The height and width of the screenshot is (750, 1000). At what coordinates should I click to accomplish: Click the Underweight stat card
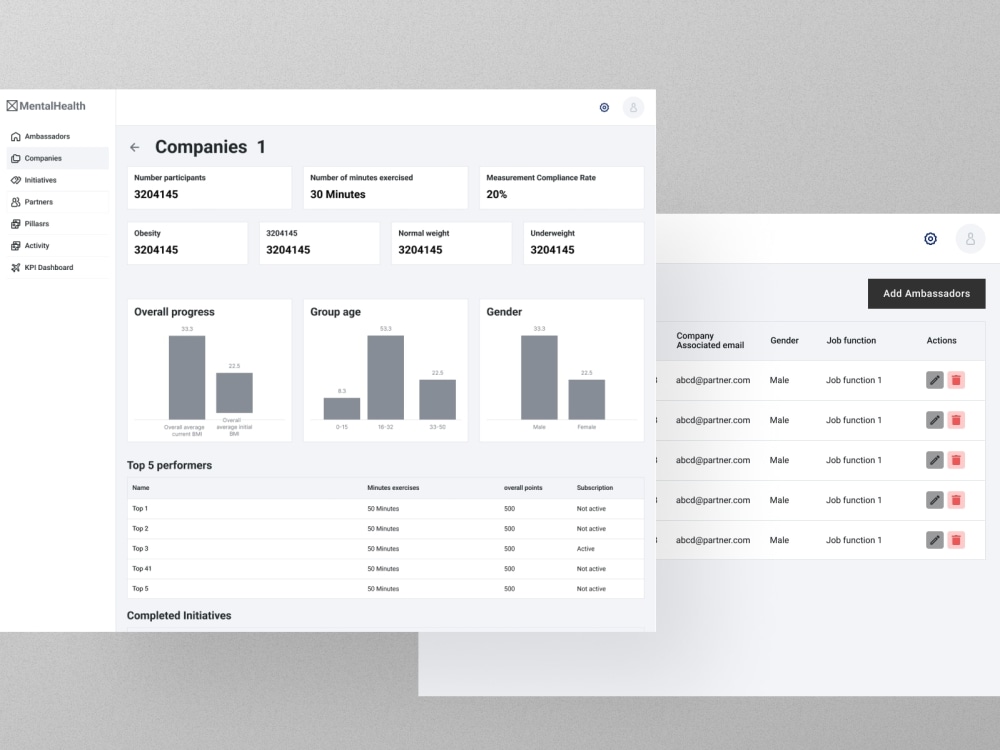coord(584,243)
